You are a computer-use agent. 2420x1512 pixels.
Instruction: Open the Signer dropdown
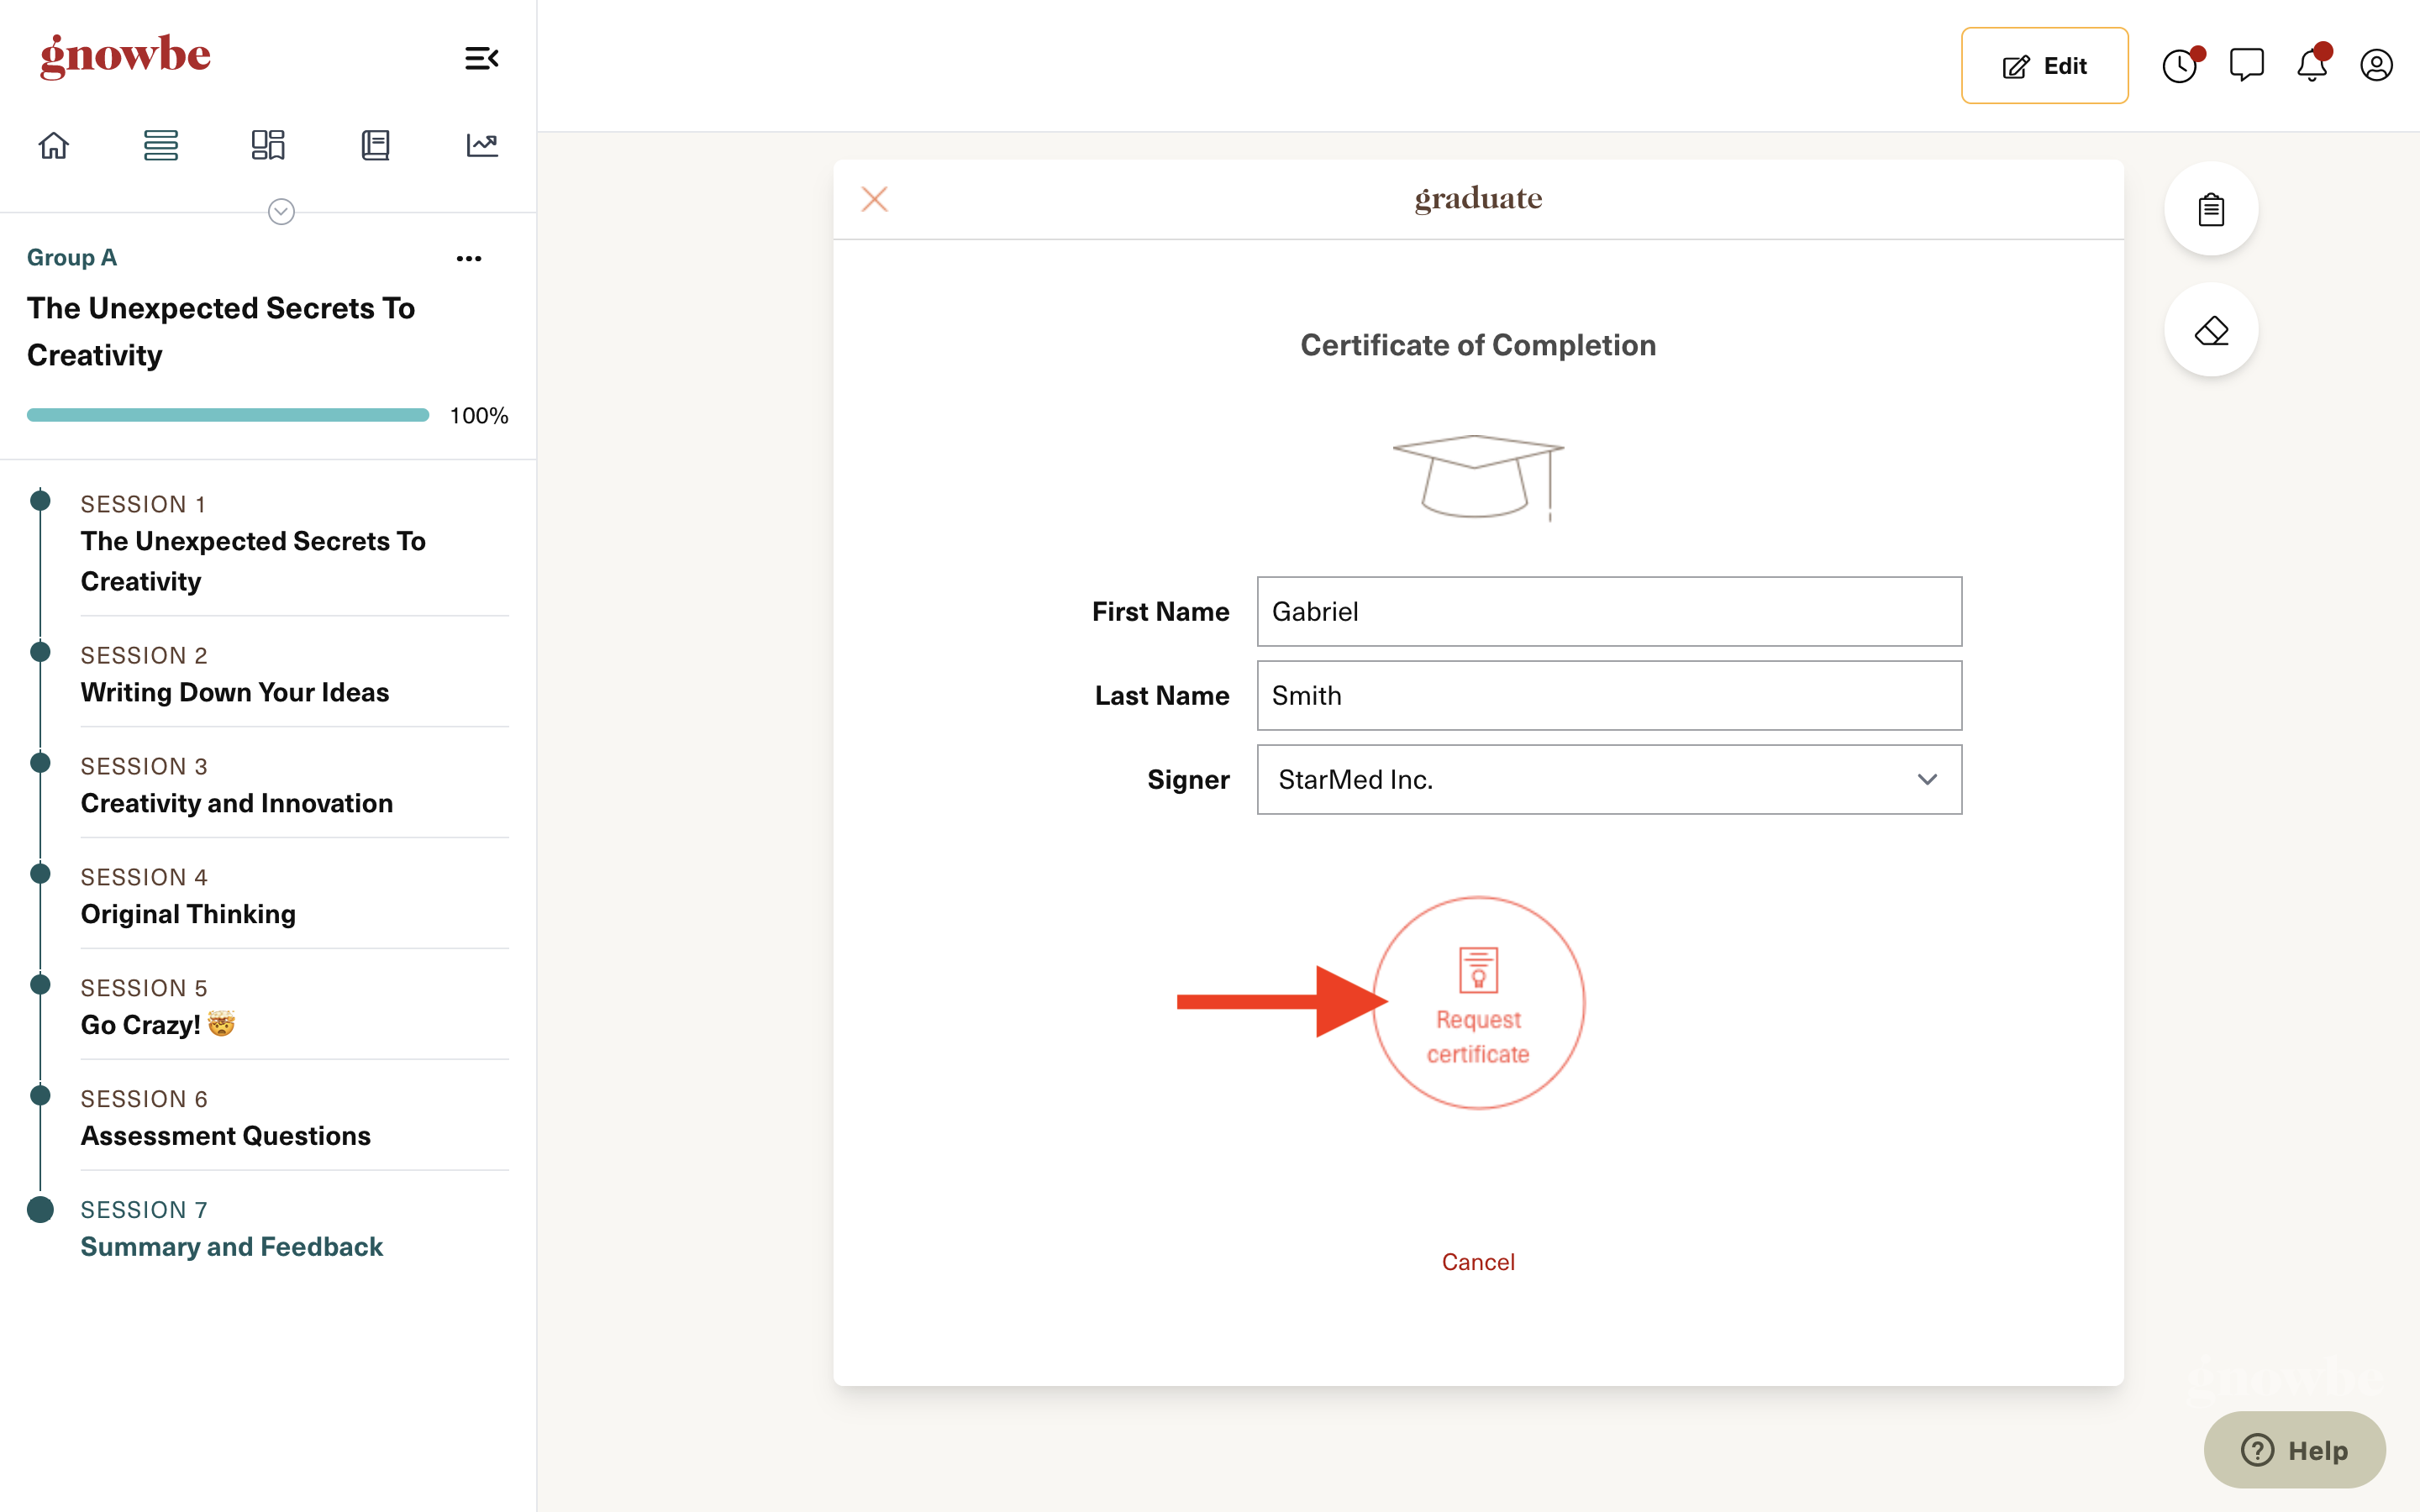pos(1609,779)
